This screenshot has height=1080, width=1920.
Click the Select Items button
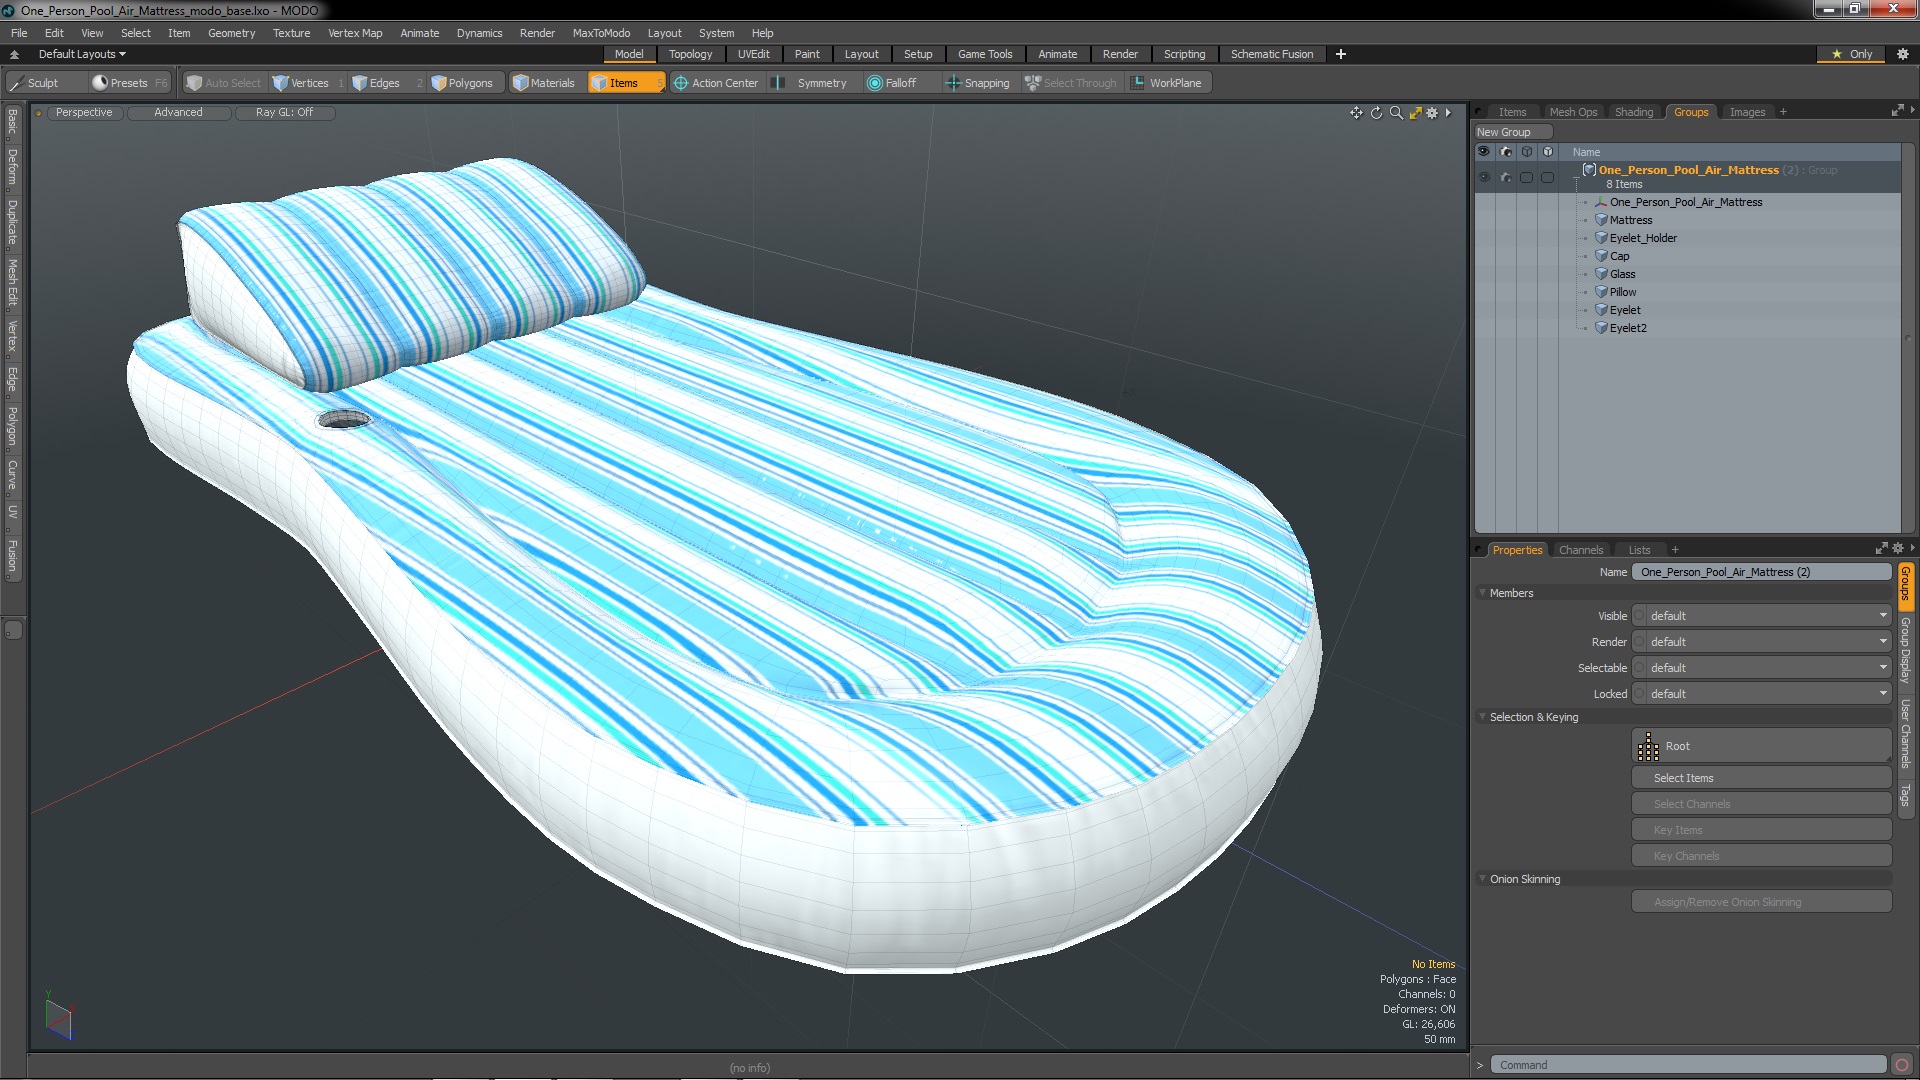[x=1761, y=778]
